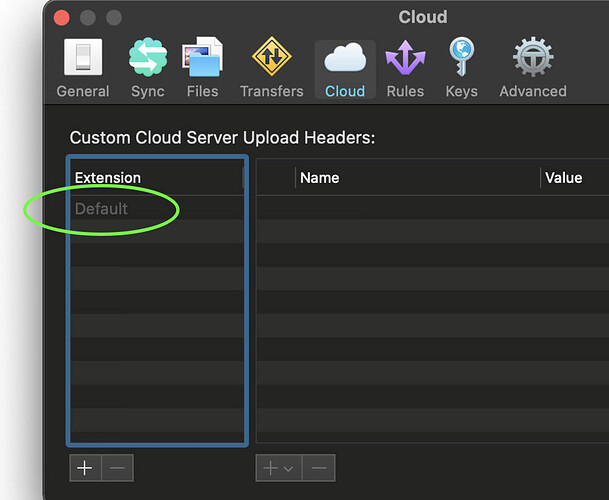Select the Keys preferences icon

[x=461, y=57]
